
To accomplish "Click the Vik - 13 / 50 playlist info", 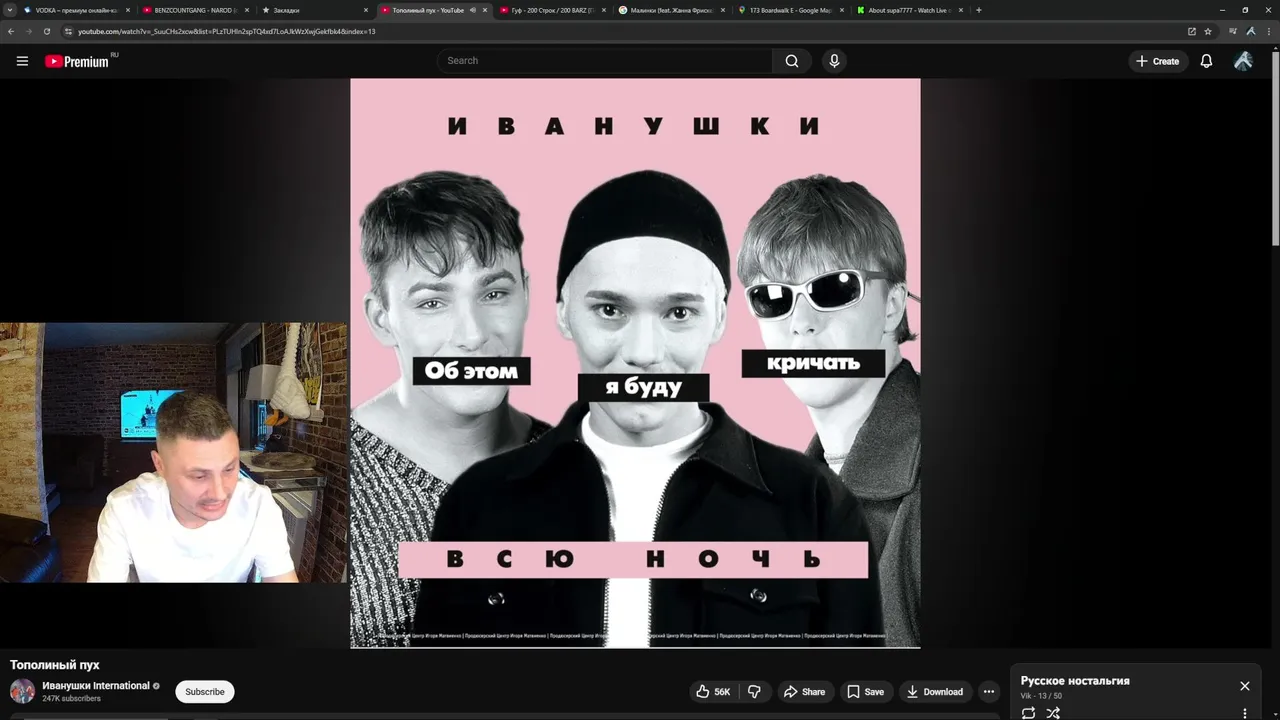I will point(1041,696).
